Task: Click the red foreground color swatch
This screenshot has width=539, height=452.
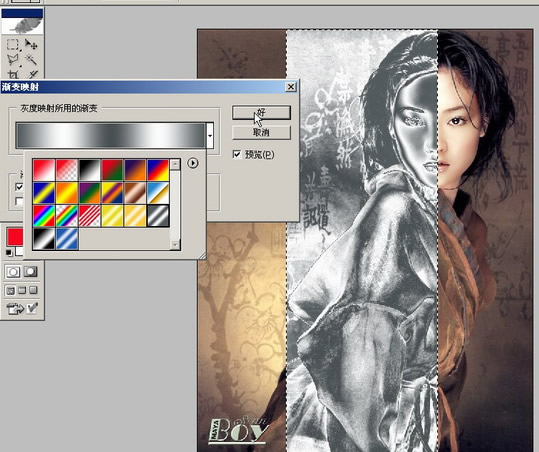Action: (15, 237)
